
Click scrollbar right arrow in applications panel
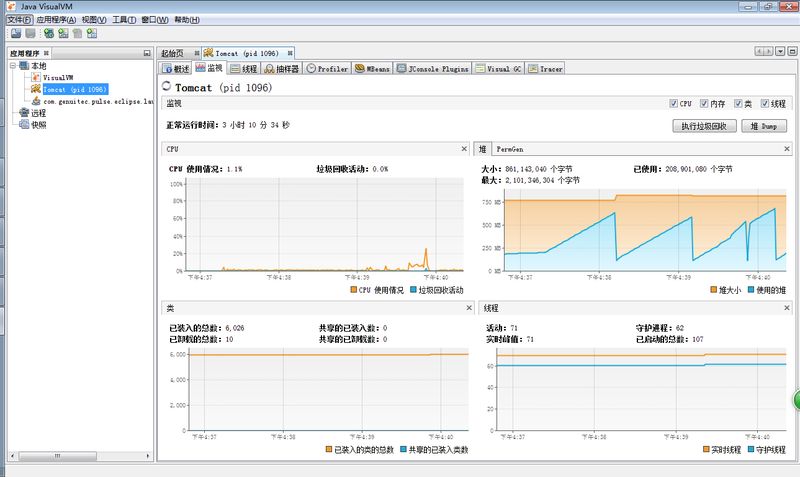[x=148, y=456]
